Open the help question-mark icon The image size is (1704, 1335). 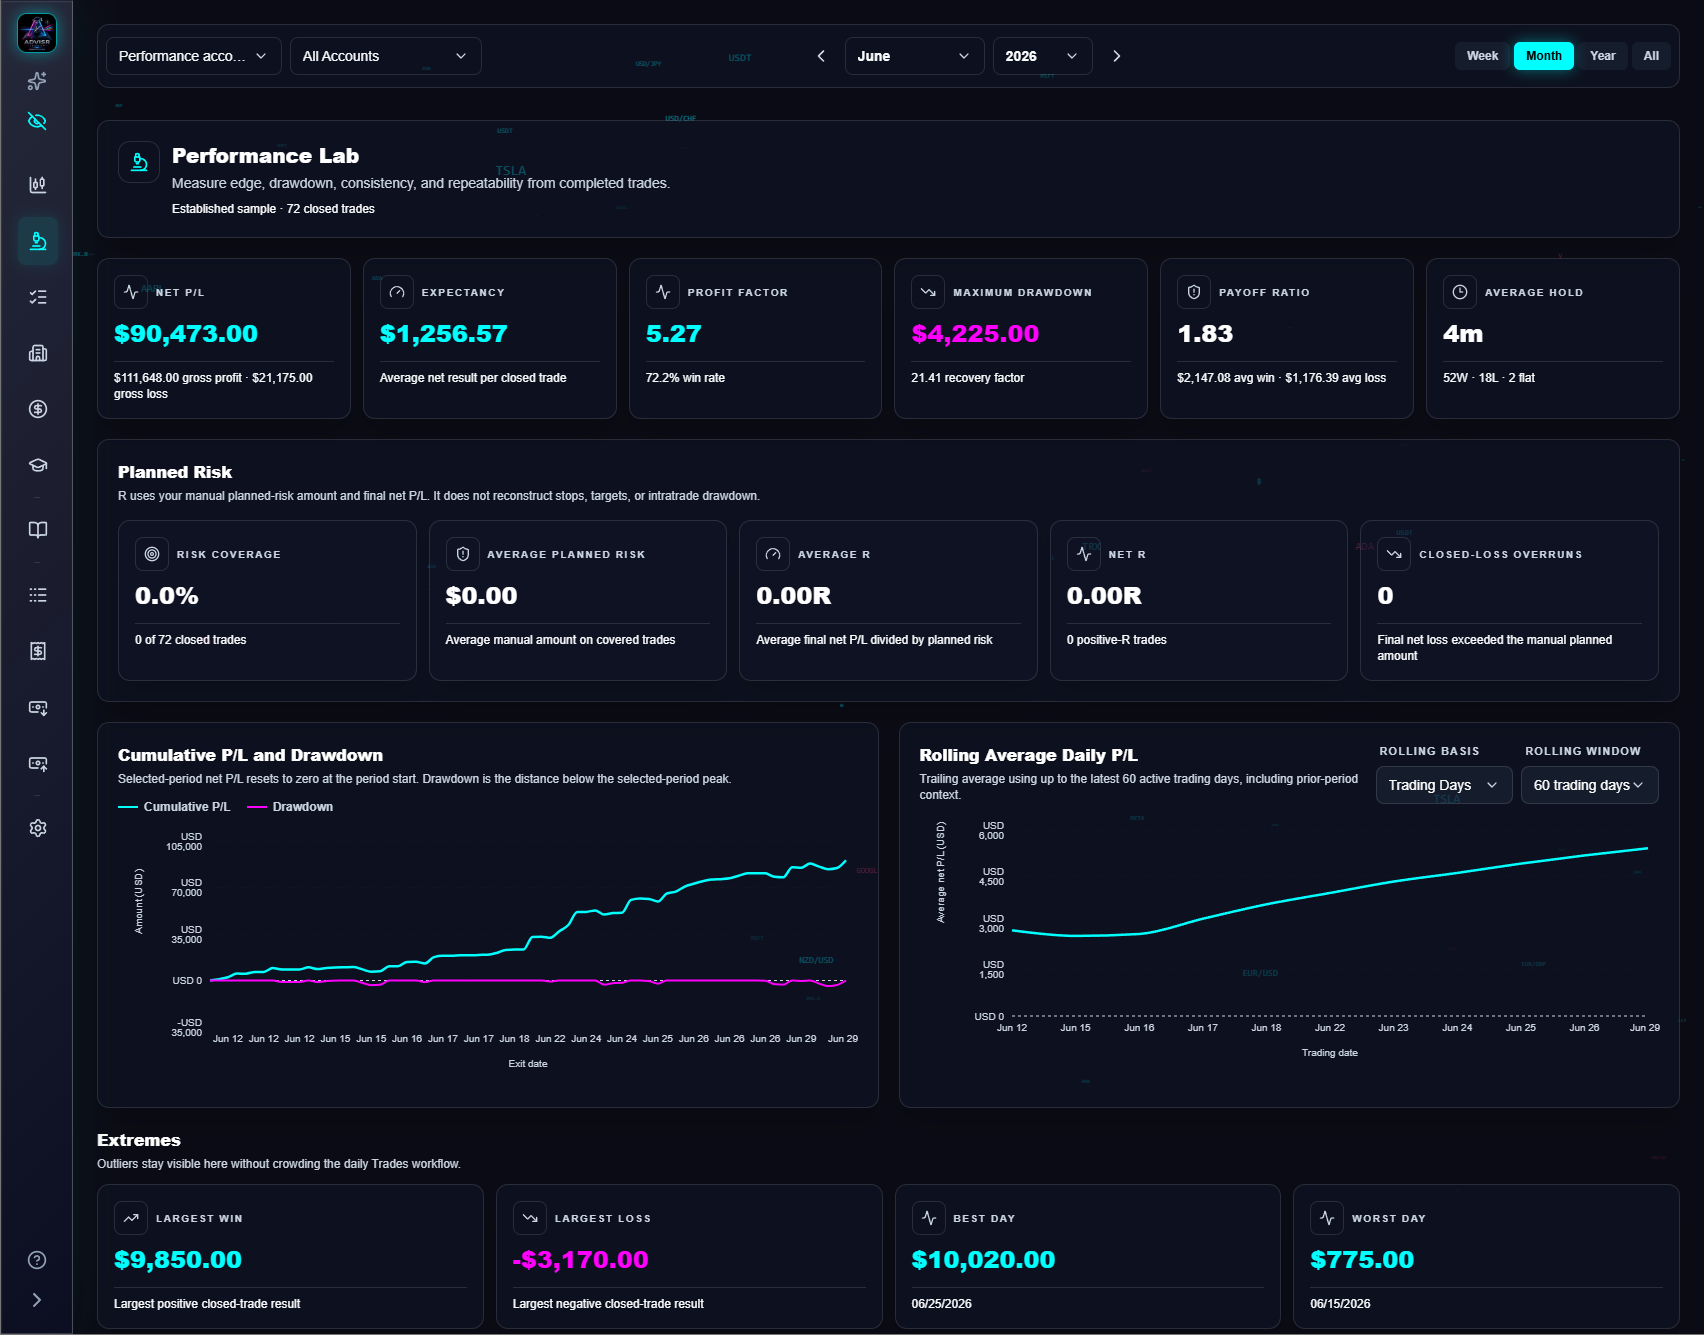[x=37, y=1260]
